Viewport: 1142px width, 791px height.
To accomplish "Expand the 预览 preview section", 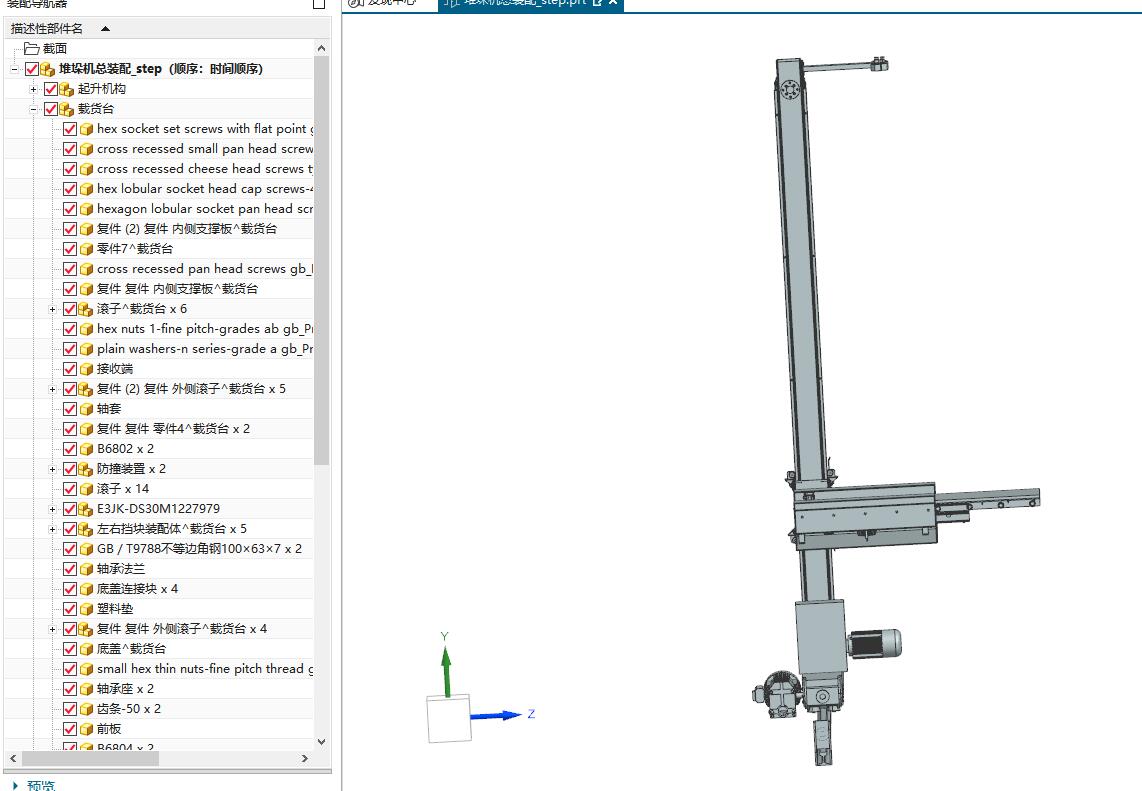I will pyautogui.click(x=15, y=785).
